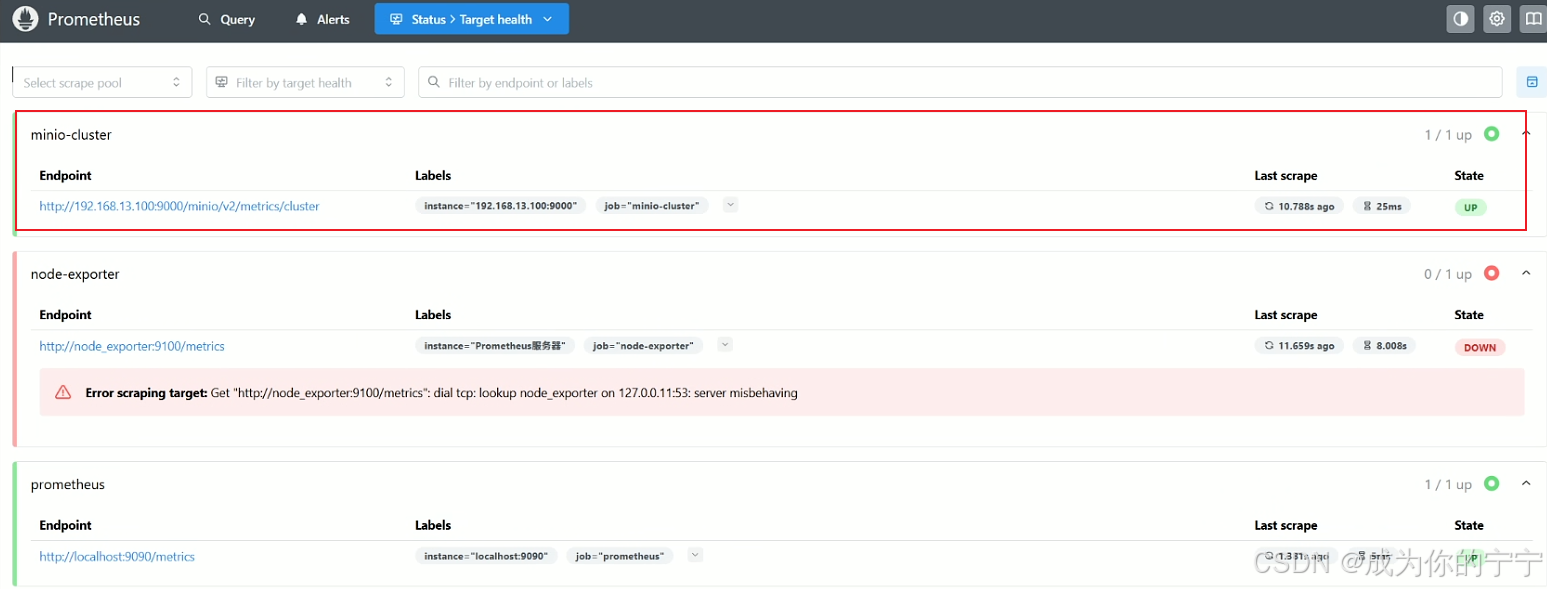Click the red health ring icon of node-exporter
This screenshot has width=1547, height=589.
coord(1491,273)
